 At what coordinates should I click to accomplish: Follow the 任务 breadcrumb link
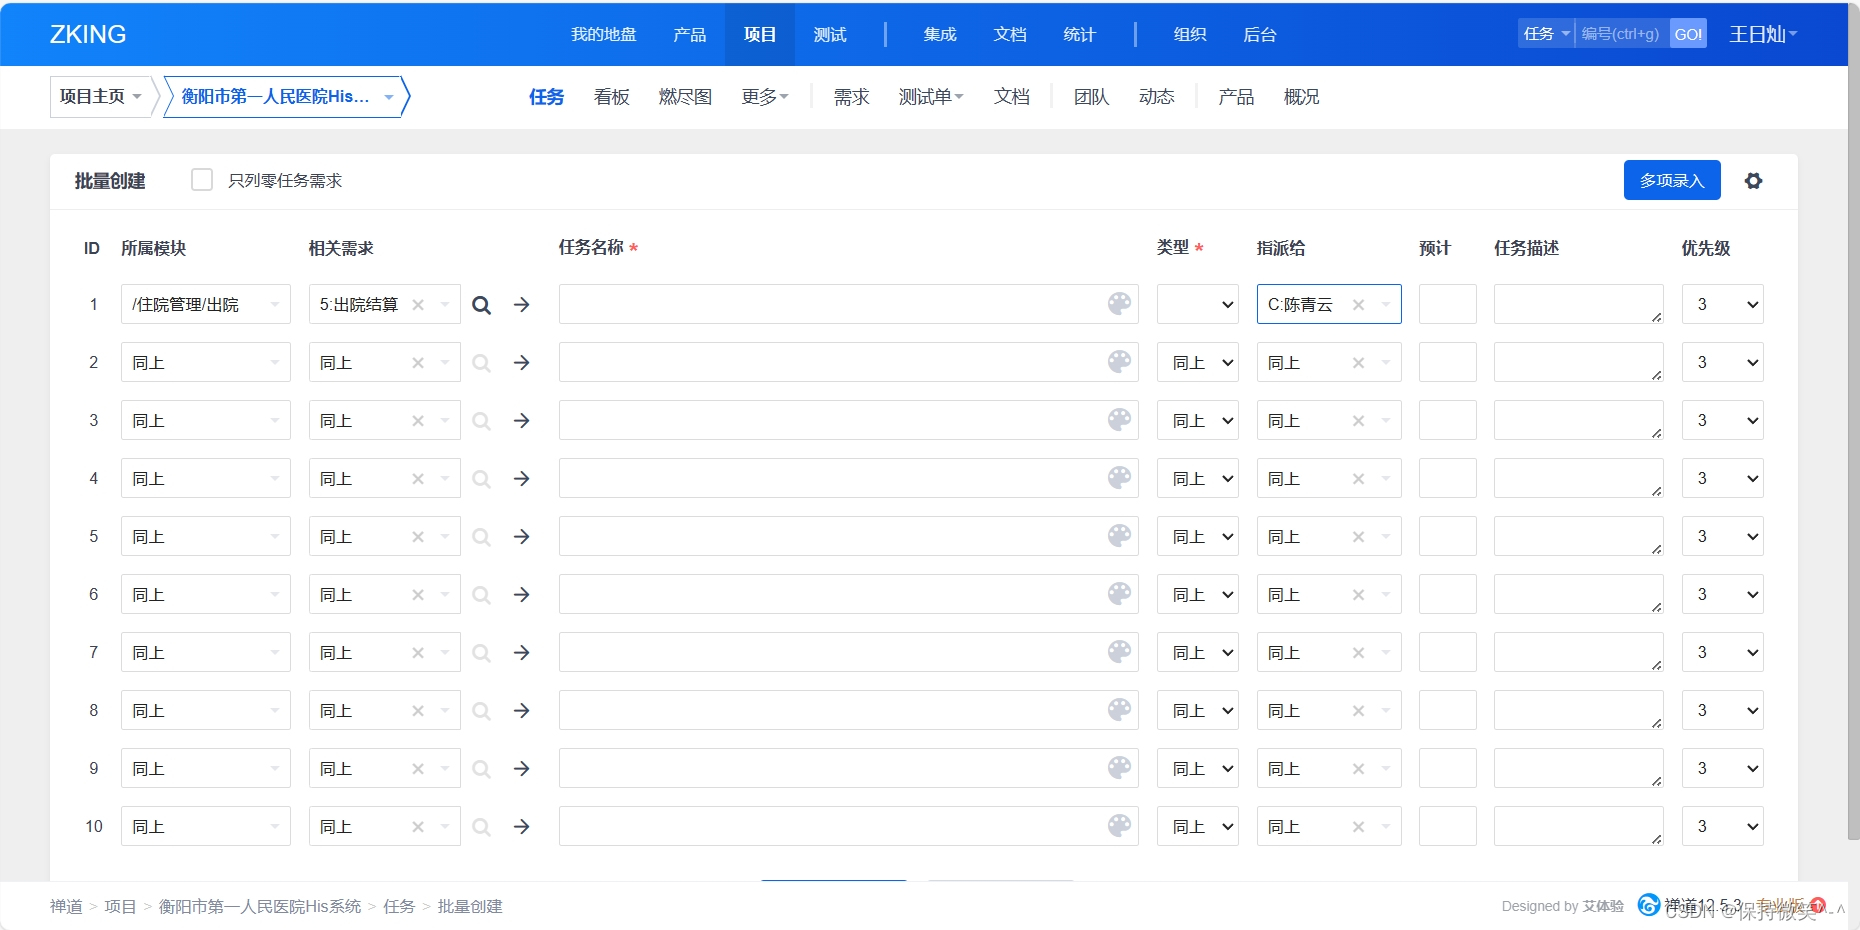click(x=399, y=906)
